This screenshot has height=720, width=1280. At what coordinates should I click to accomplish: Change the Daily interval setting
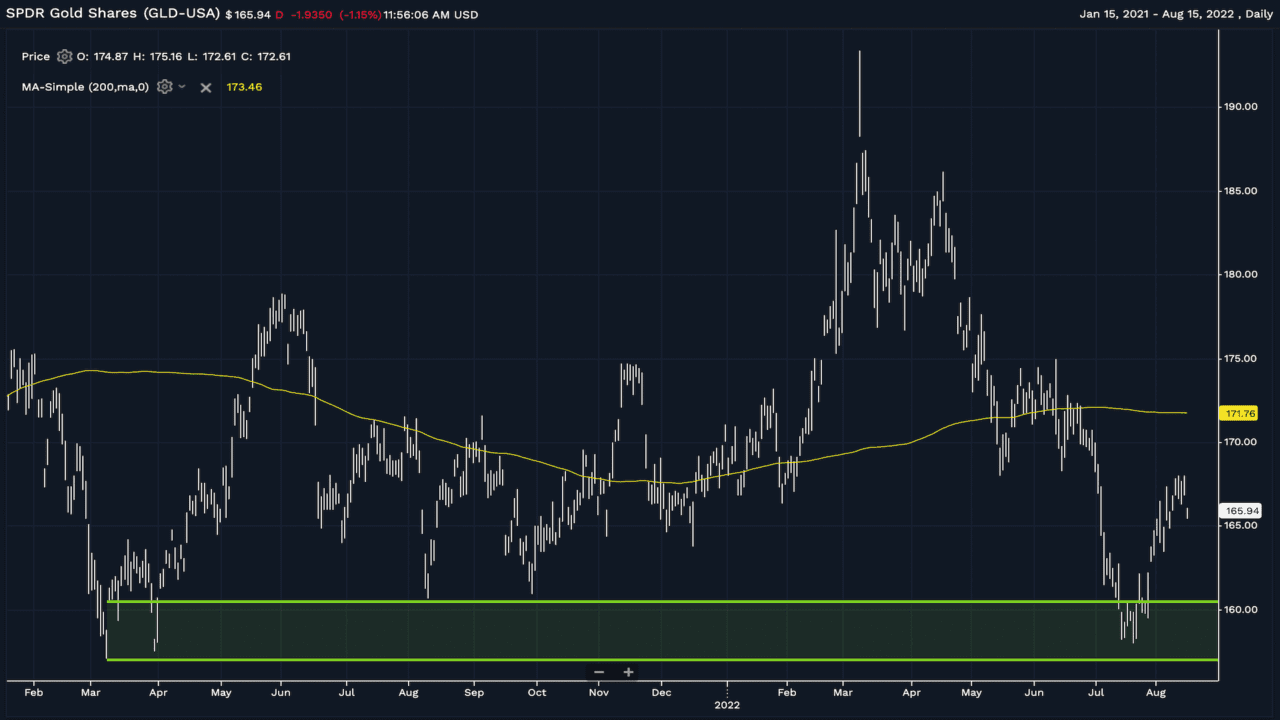point(1256,15)
